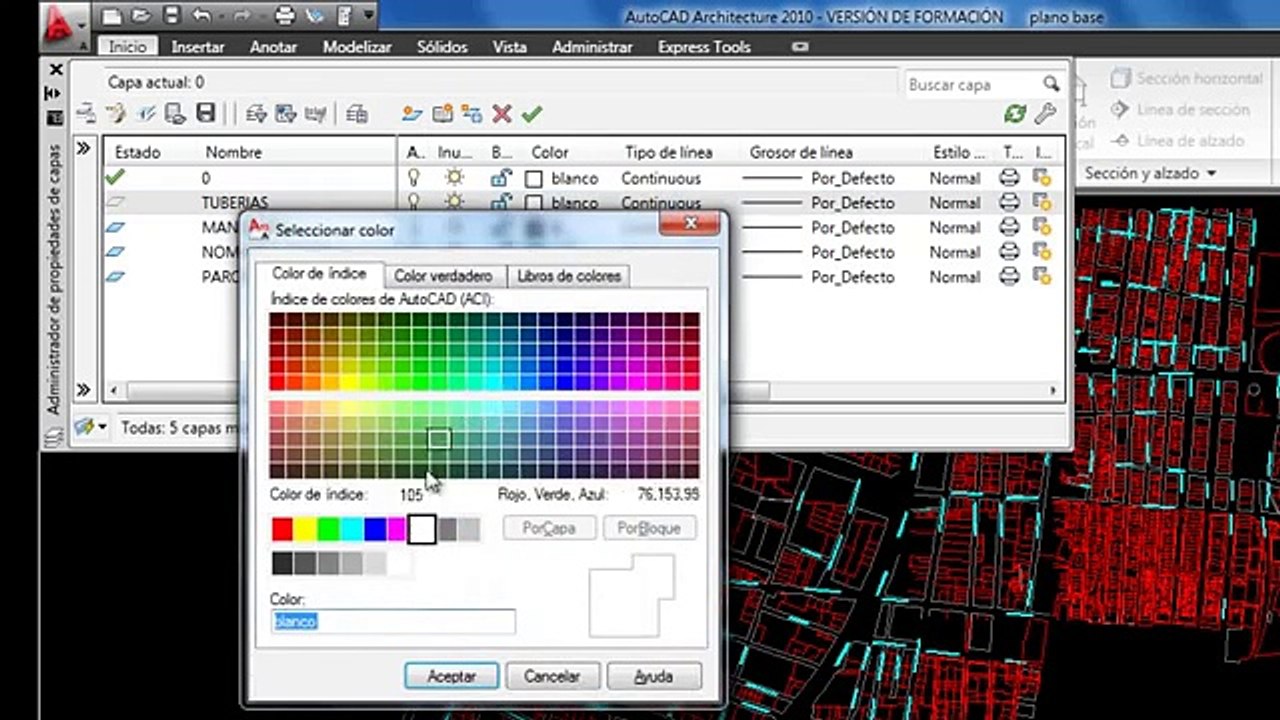Click Sección horizontal in the ribbon
1280x720 pixels.
pyautogui.click(x=1187, y=77)
